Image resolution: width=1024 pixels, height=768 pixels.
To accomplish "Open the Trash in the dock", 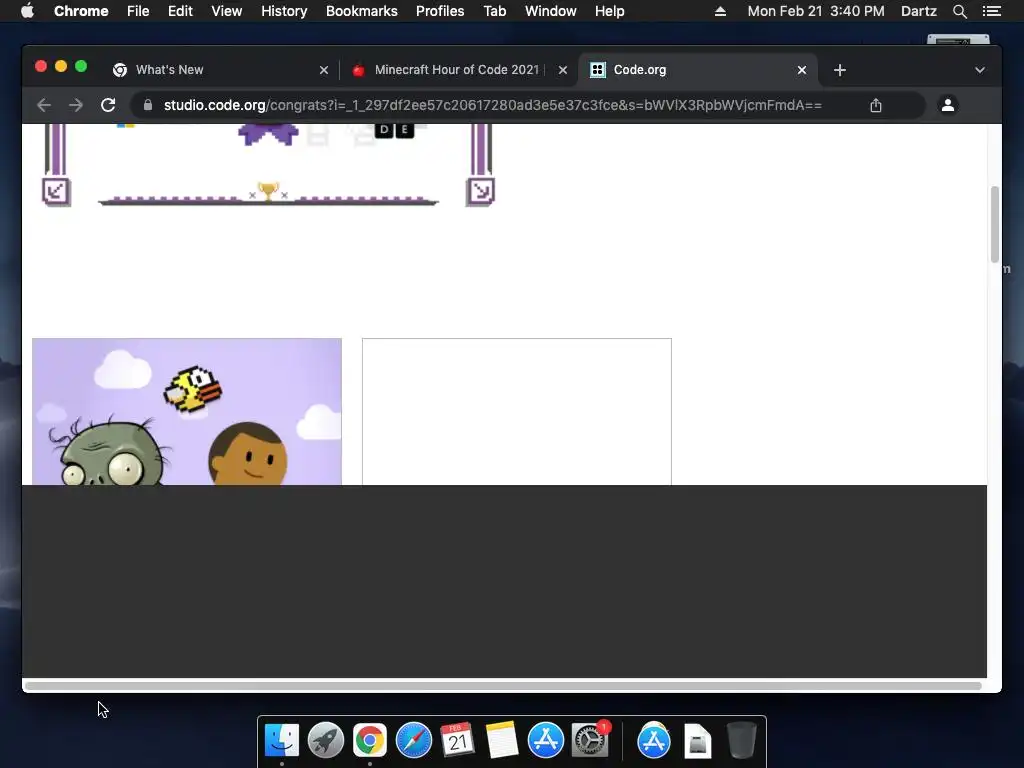I will (741, 740).
